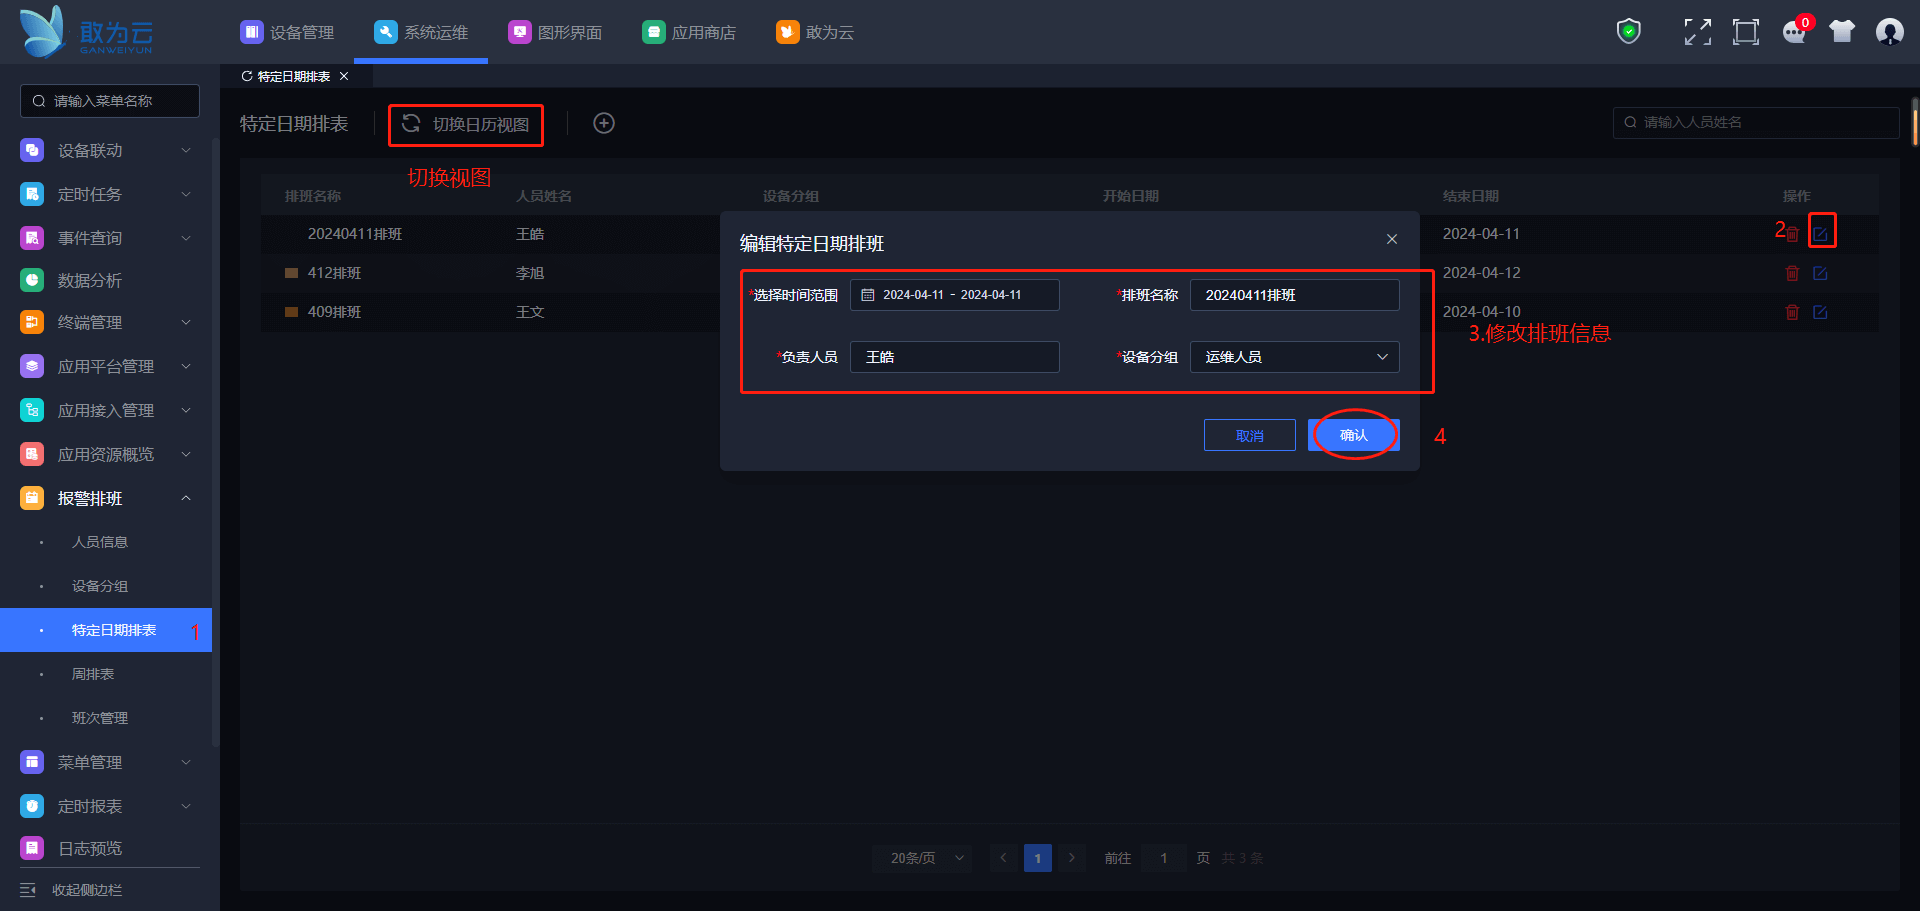
Task: Toggle fullscreen with the expand arrows icon
Action: point(1697,32)
